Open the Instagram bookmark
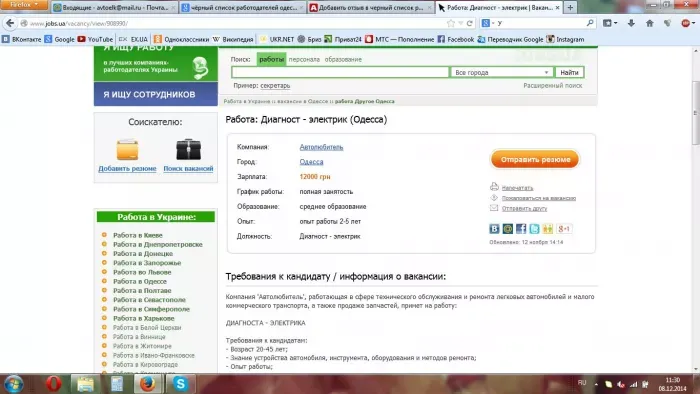Viewport: 700px width, 394px height. [565, 39]
